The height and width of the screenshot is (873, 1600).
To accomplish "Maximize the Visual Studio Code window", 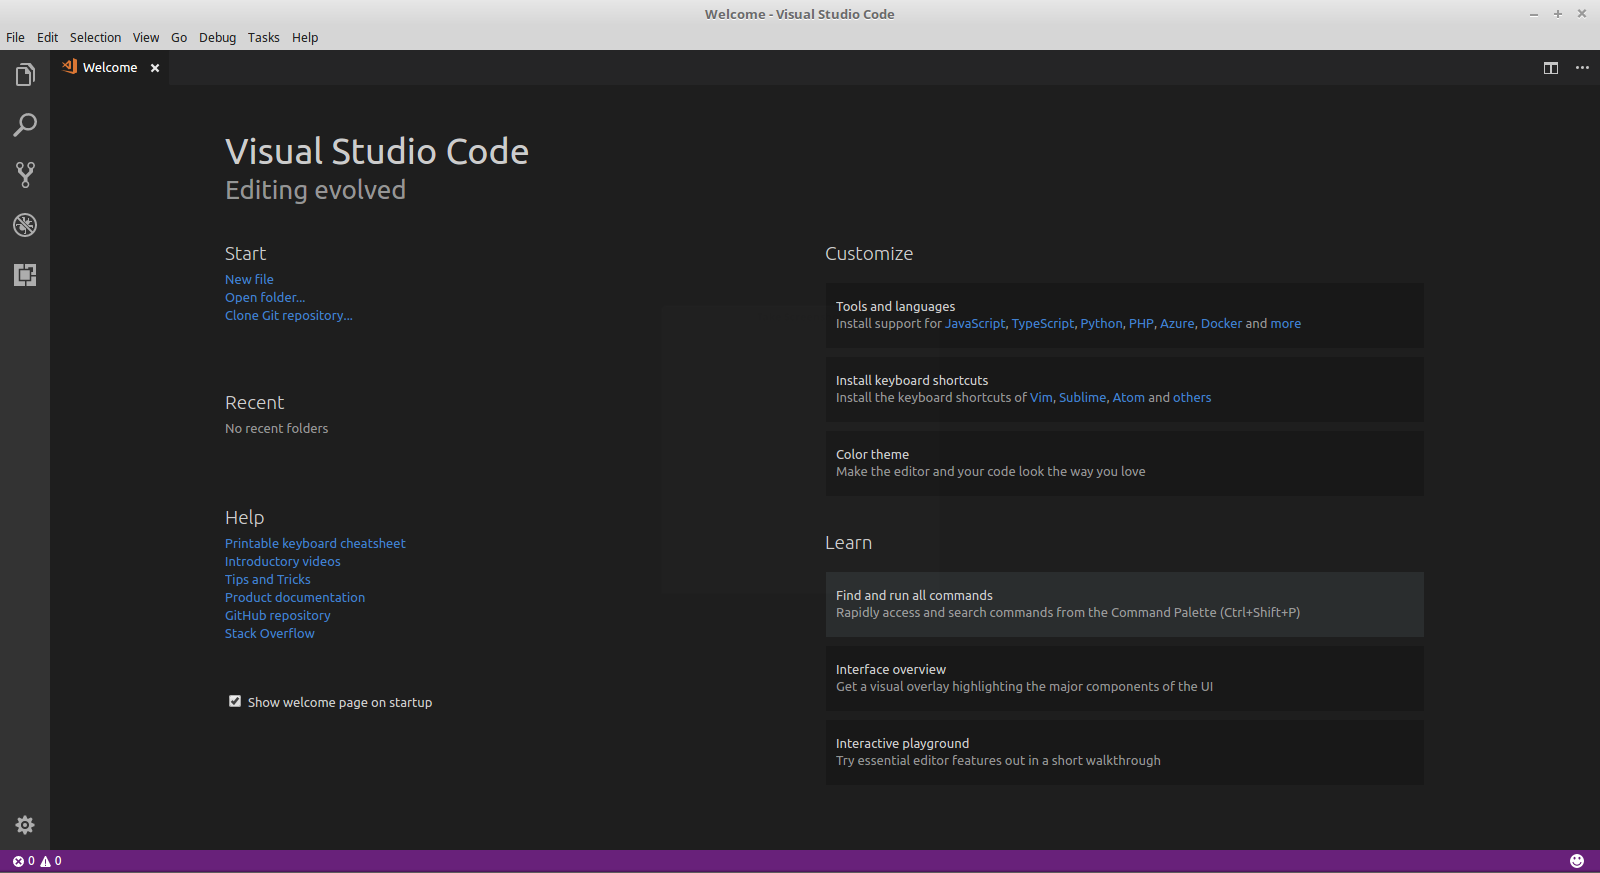I will point(1558,14).
